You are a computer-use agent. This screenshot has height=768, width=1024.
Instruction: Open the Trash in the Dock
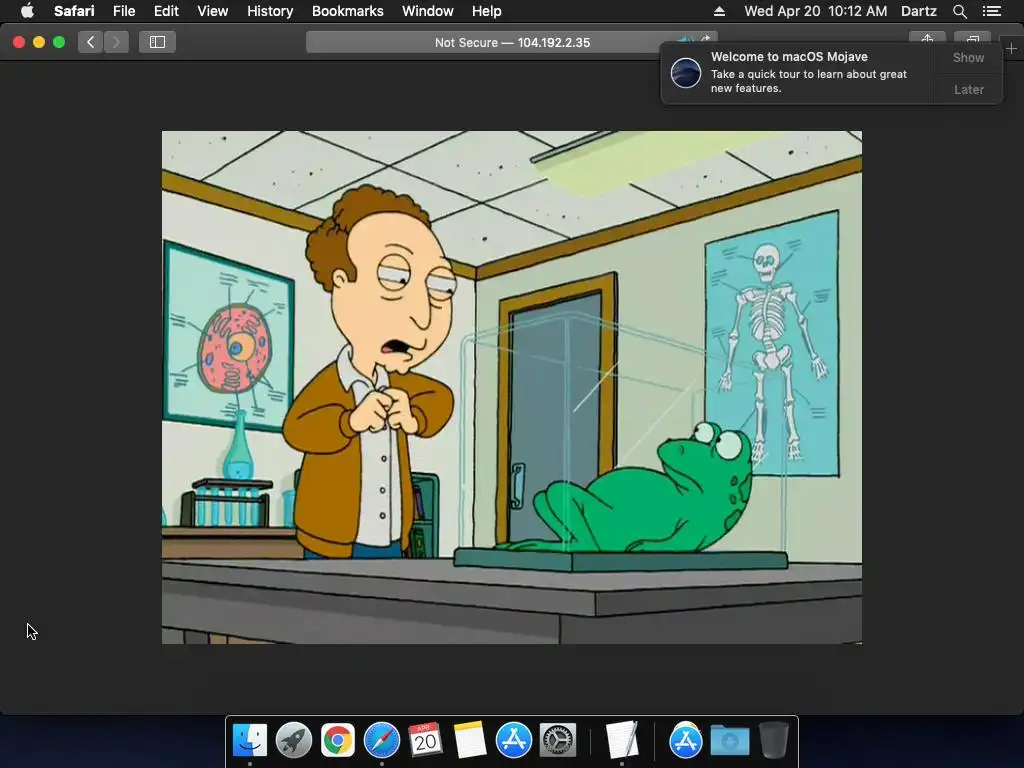click(774, 740)
